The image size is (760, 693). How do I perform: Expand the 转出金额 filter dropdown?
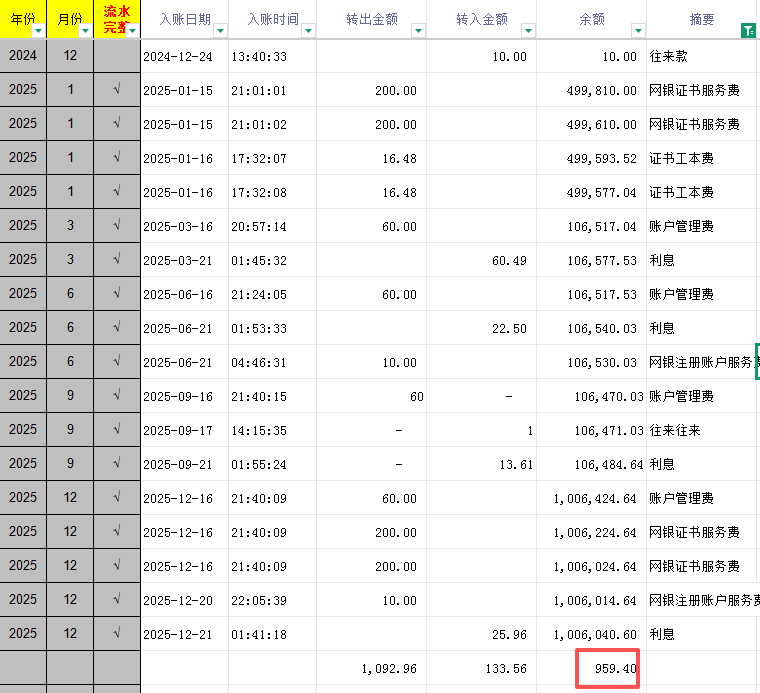[417, 31]
